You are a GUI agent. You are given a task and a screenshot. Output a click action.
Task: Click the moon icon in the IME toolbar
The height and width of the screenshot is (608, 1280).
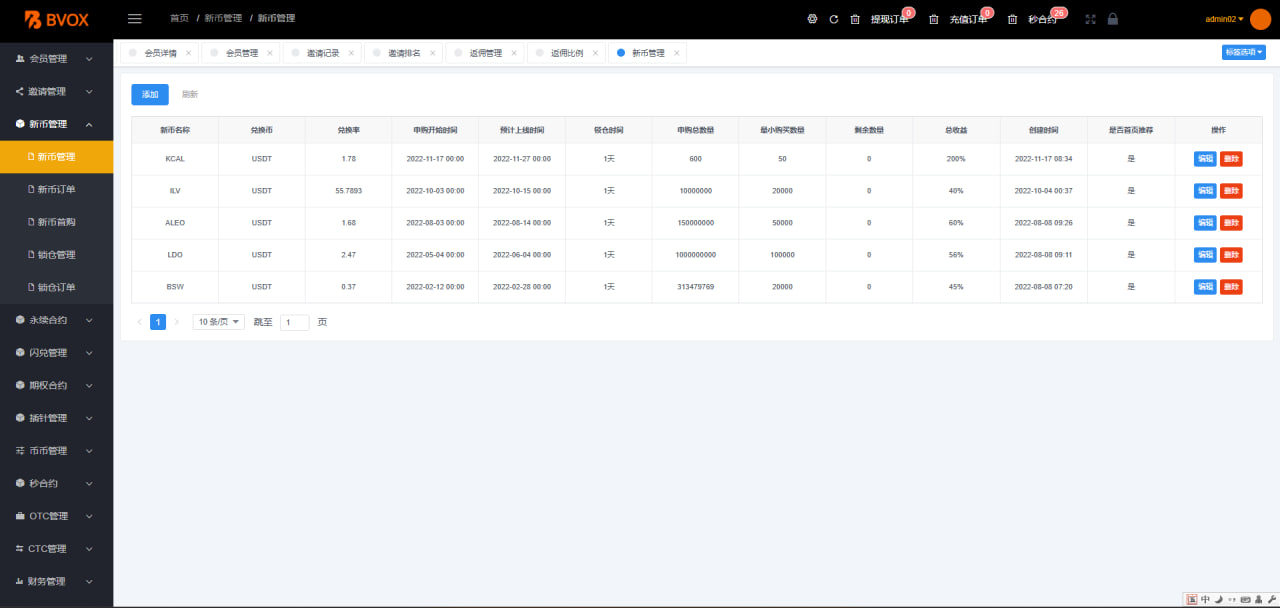click(1219, 599)
